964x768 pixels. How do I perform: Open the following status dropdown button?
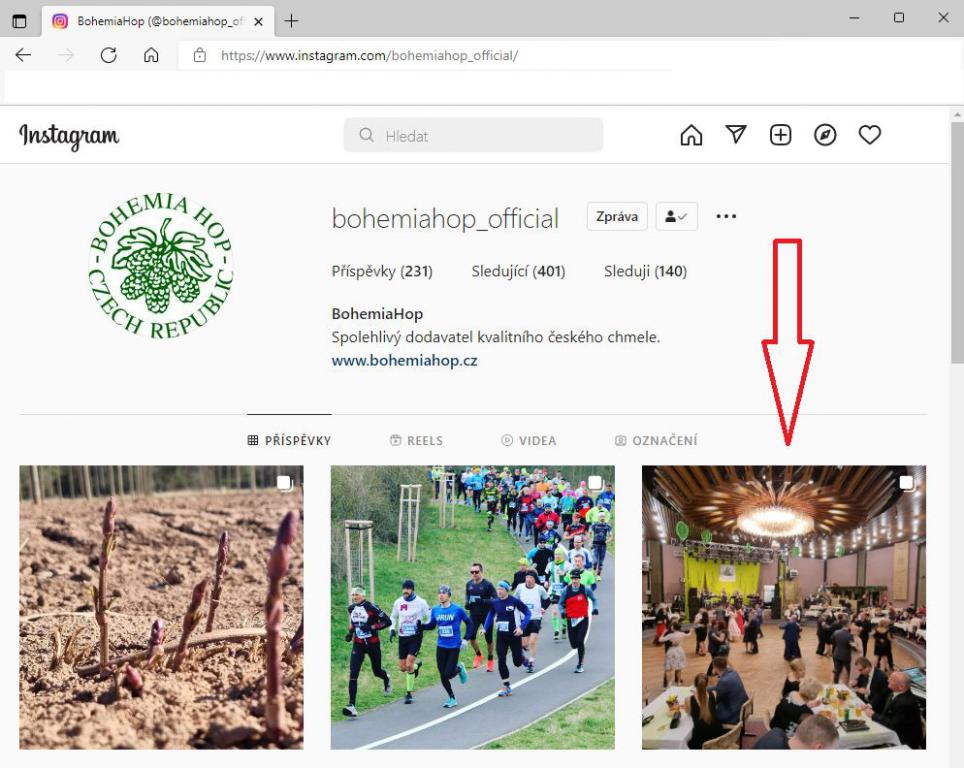676,216
